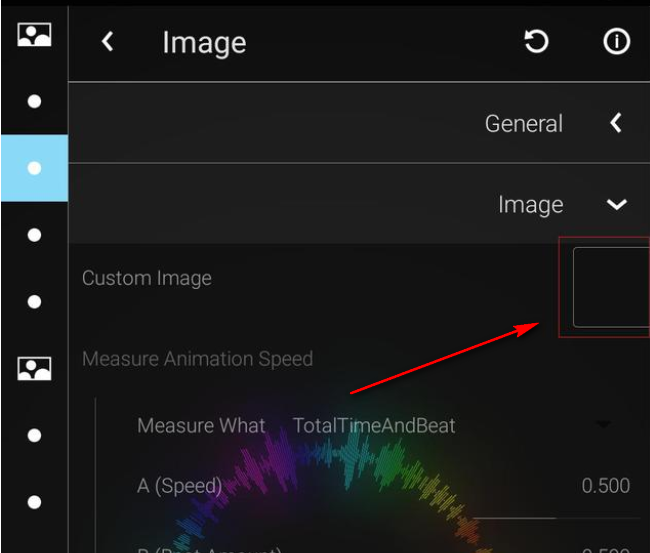Click the TotalTimeAndBeat dropdown value
Viewport: 650px width, 553px height.
point(374,425)
